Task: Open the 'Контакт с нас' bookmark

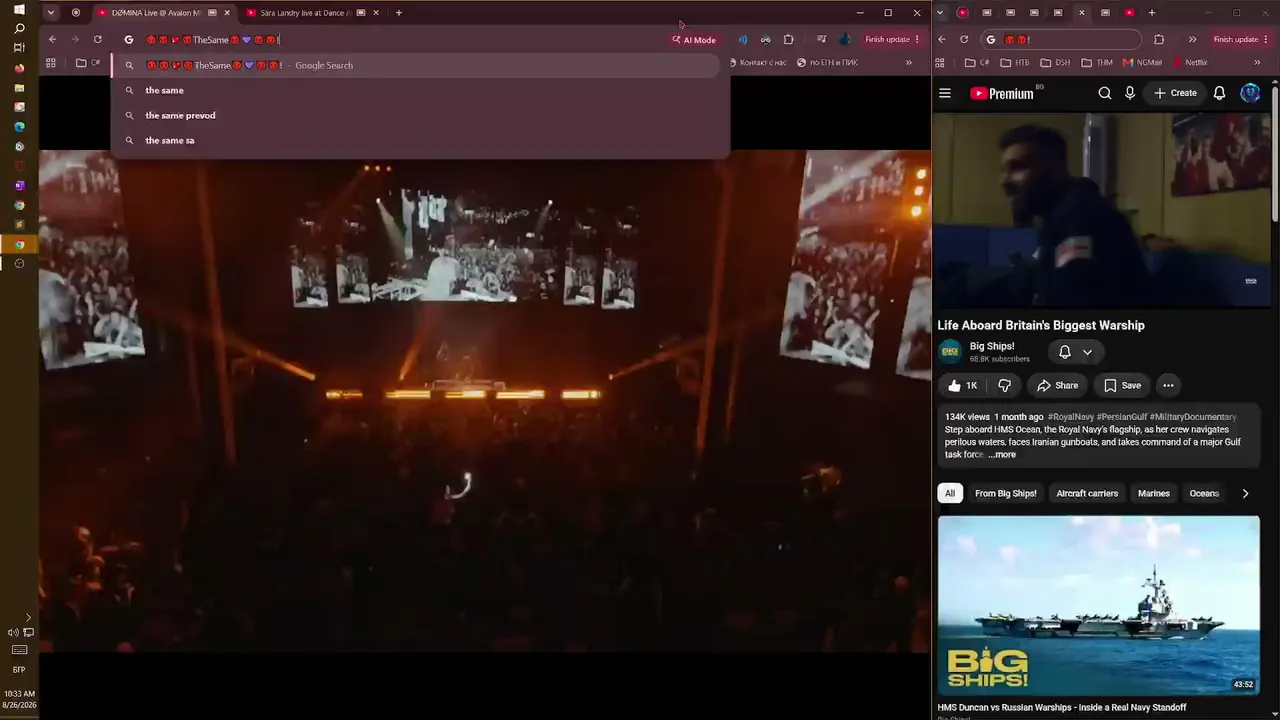Action: coord(757,63)
